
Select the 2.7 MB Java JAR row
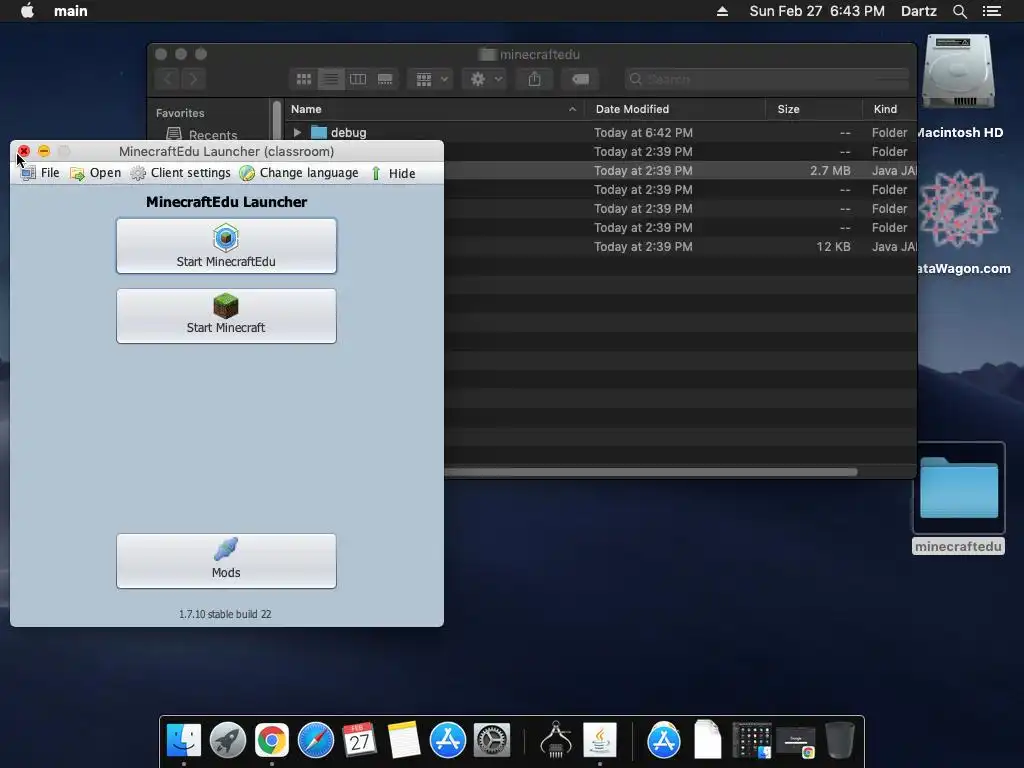(680, 170)
